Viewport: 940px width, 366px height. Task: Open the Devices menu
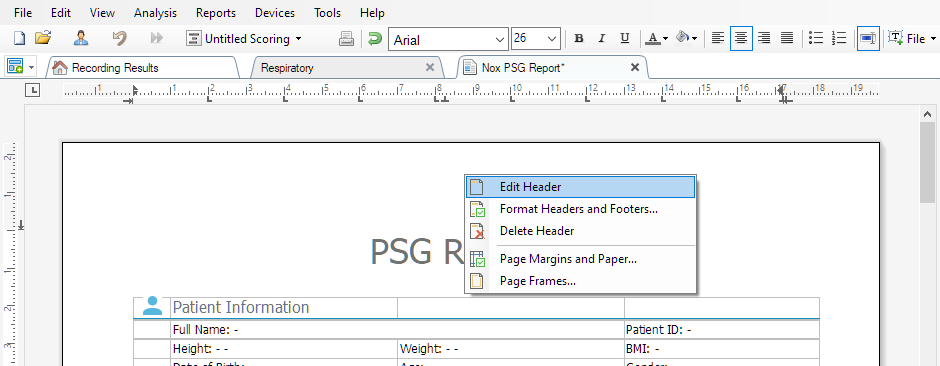(275, 13)
